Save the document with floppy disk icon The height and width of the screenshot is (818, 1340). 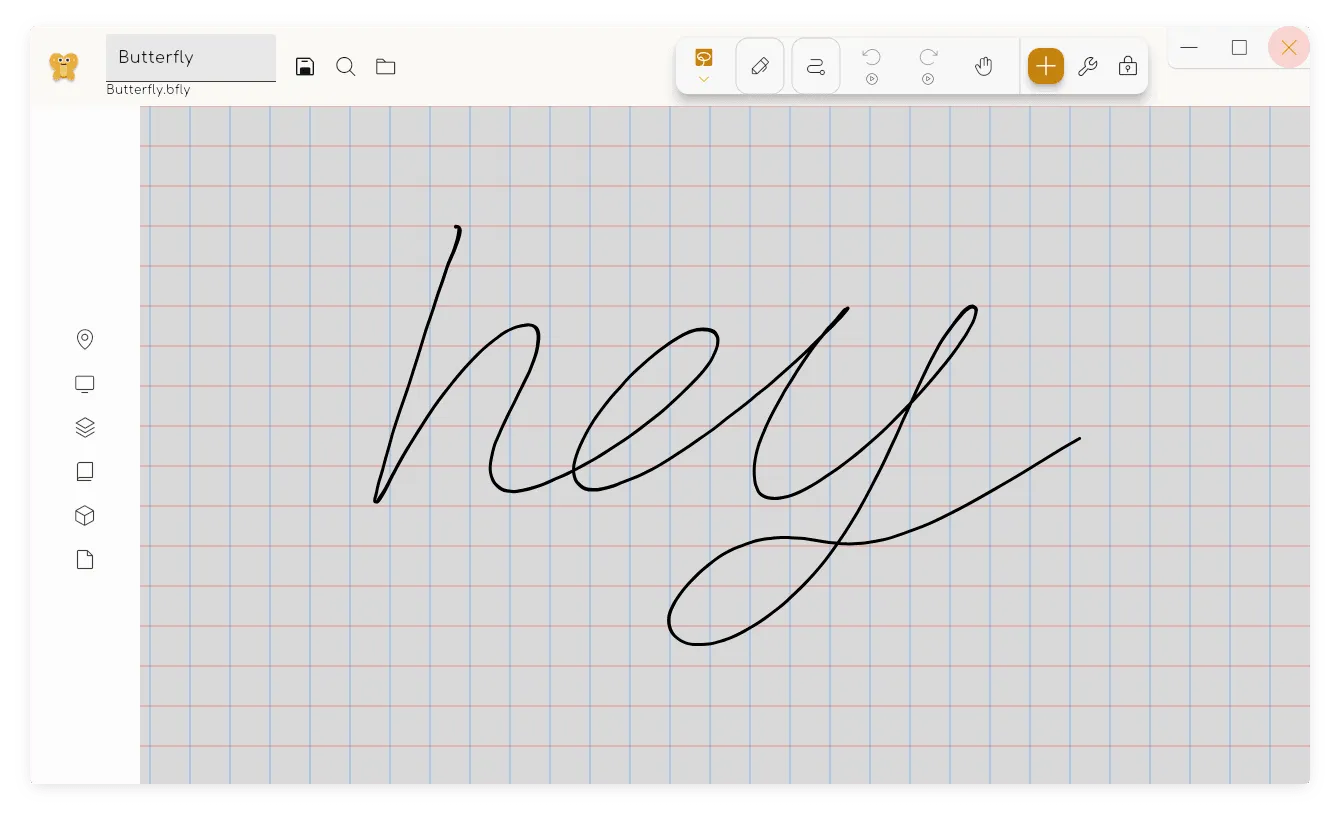click(x=305, y=67)
